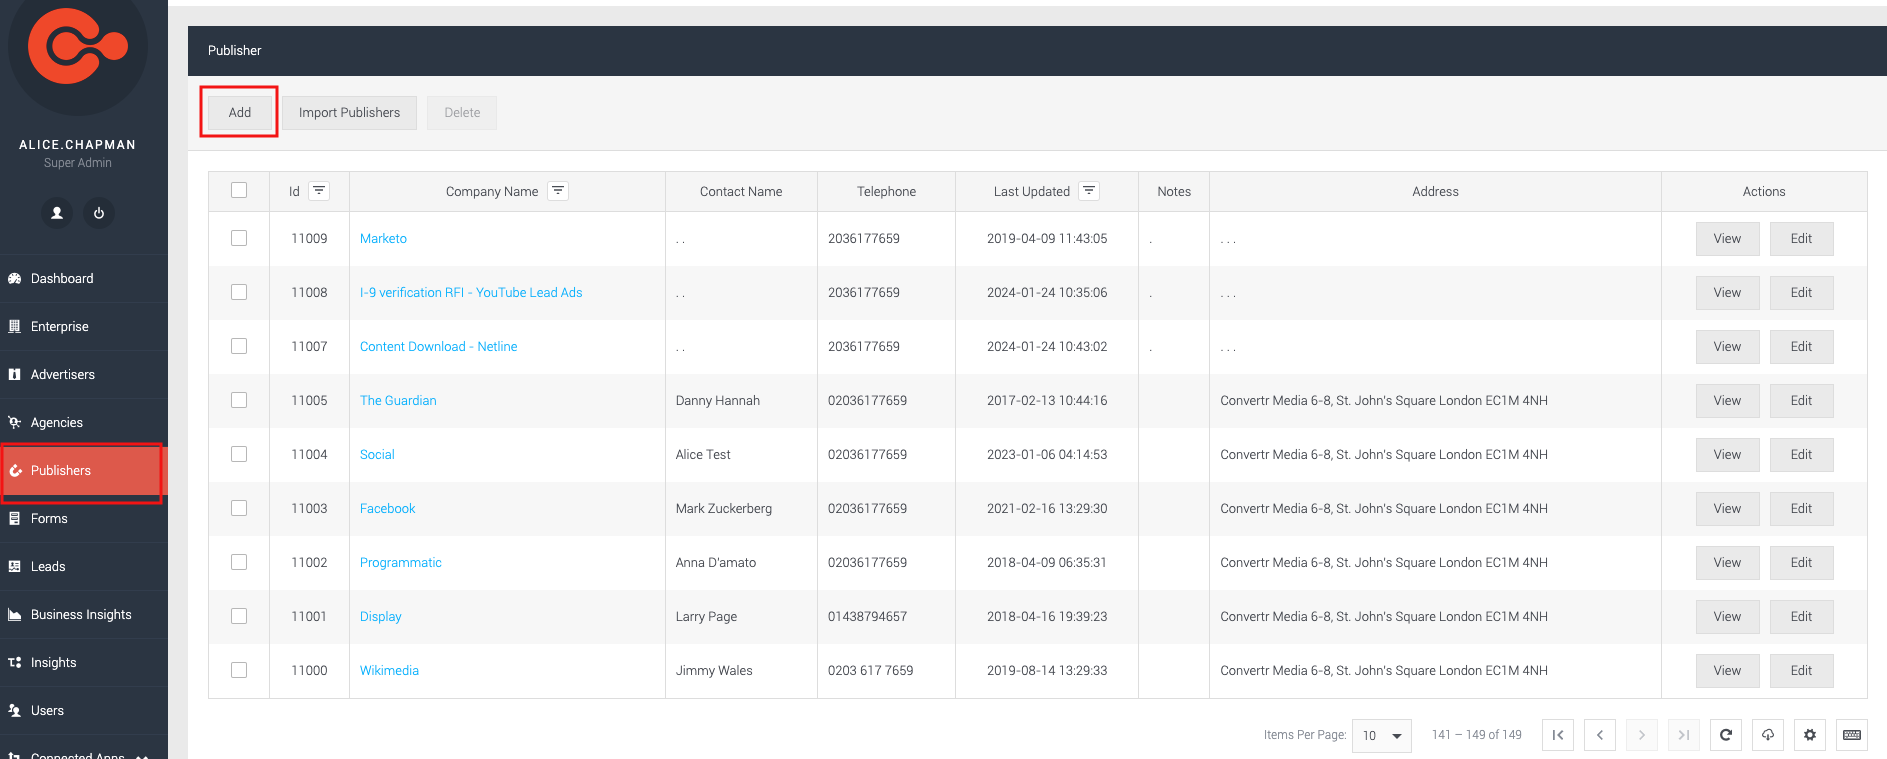
Task: Click Edit for the Facebook row
Action: [x=1801, y=509]
